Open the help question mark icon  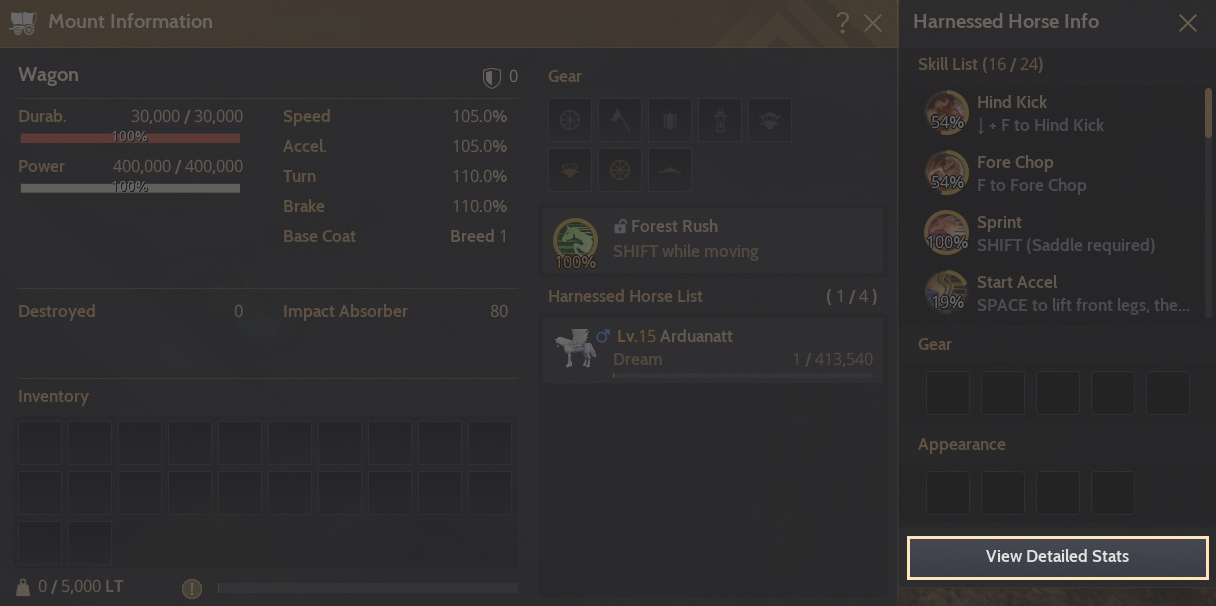tap(843, 22)
